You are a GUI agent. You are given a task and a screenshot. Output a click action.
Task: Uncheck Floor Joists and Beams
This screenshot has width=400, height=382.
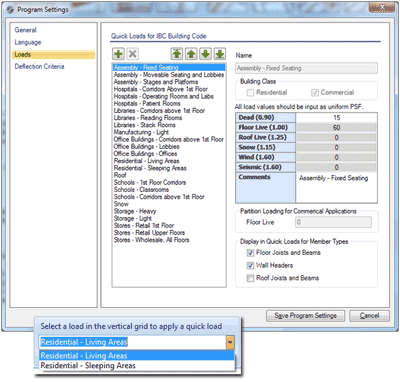click(250, 253)
